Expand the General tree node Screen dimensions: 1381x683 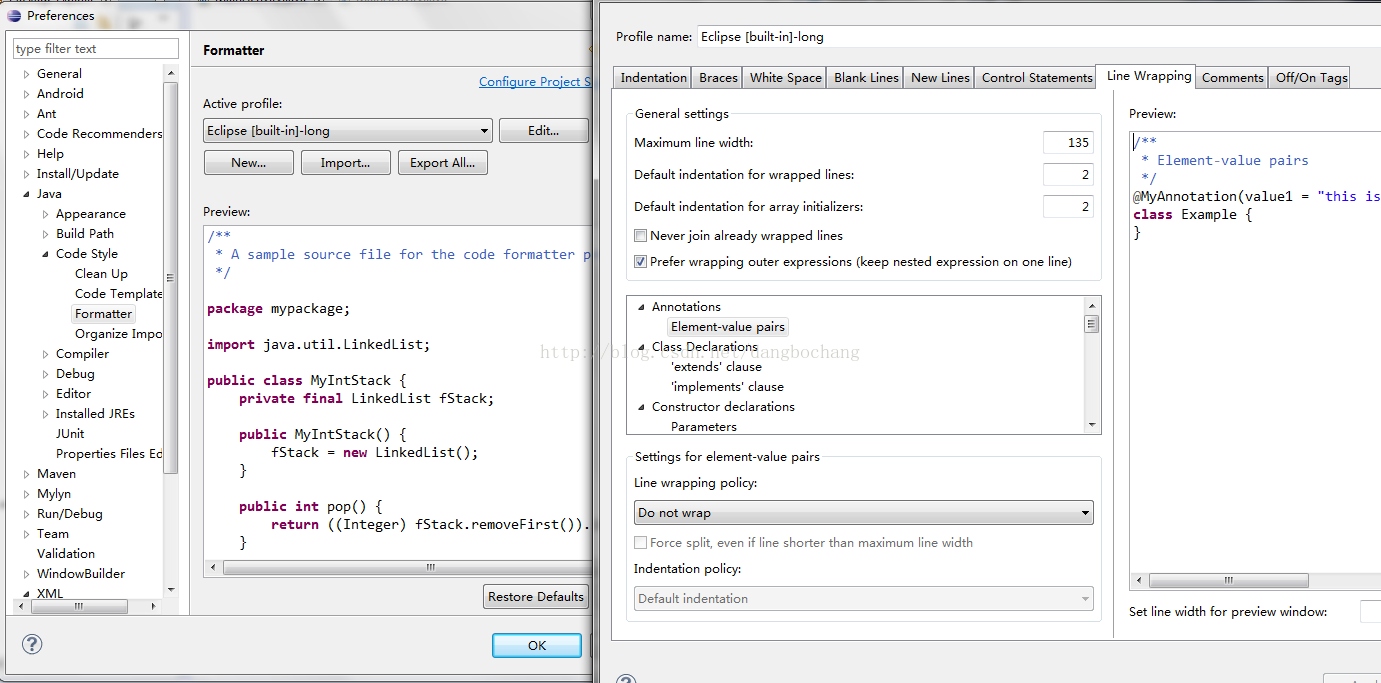pos(27,74)
